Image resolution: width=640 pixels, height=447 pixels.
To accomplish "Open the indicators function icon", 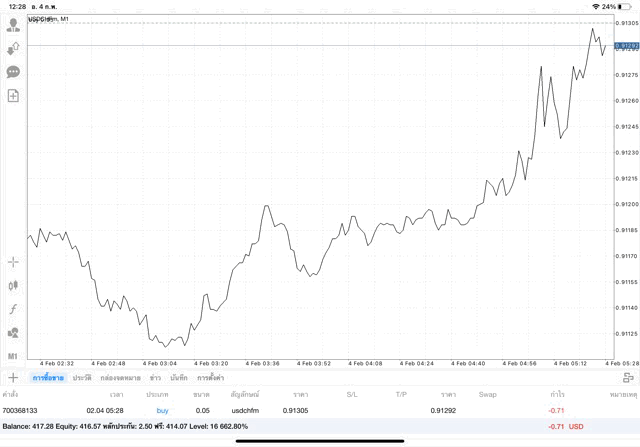I will [13, 309].
